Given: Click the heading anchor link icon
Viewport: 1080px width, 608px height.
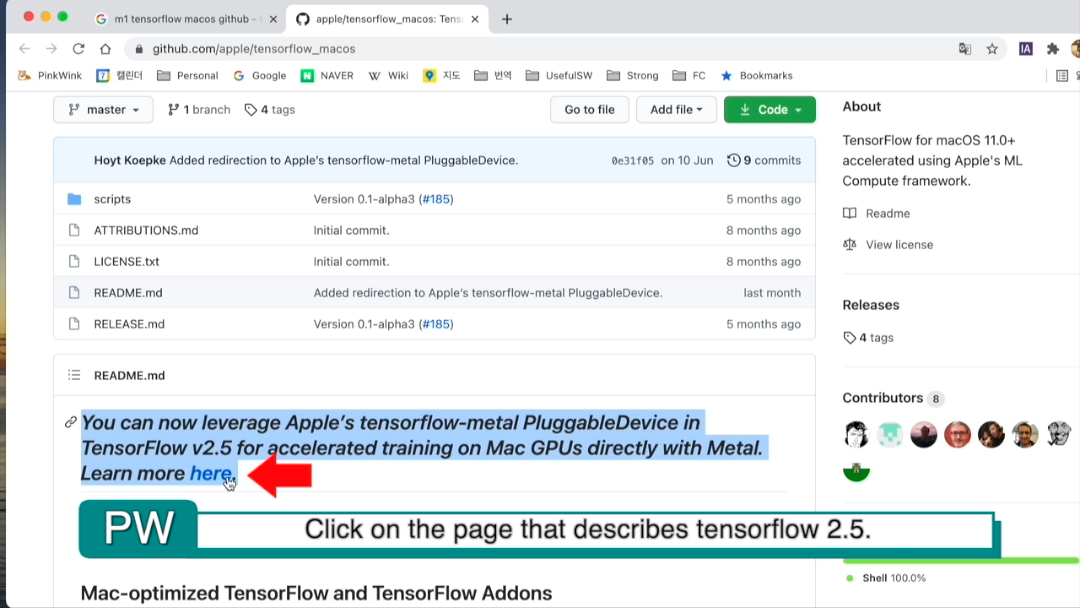Looking at the screenshot, I should pyautogui.click(x=70, y=422).
